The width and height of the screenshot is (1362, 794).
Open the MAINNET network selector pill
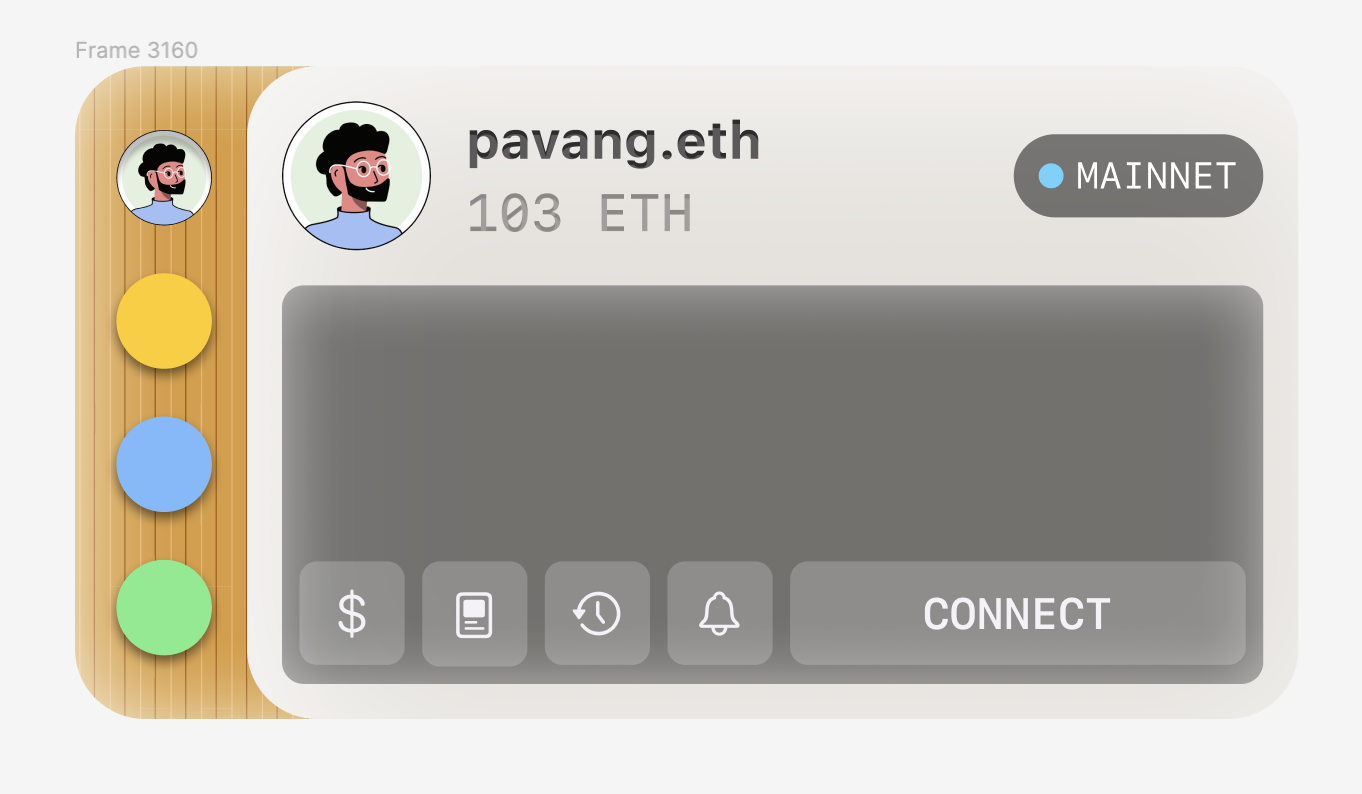(x=1138, y=176)
